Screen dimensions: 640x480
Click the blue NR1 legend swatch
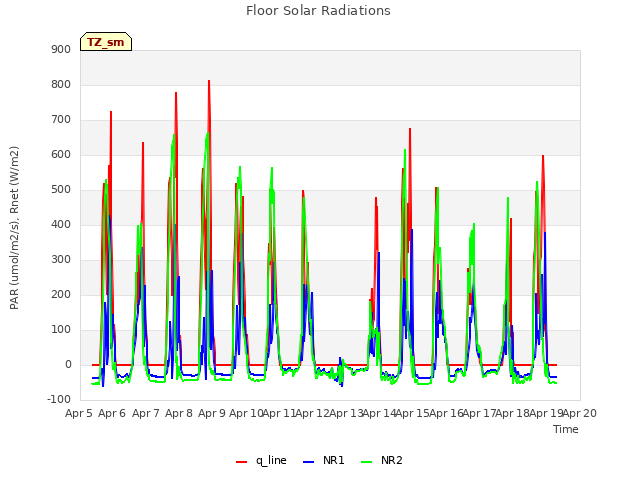coord(309,462)
